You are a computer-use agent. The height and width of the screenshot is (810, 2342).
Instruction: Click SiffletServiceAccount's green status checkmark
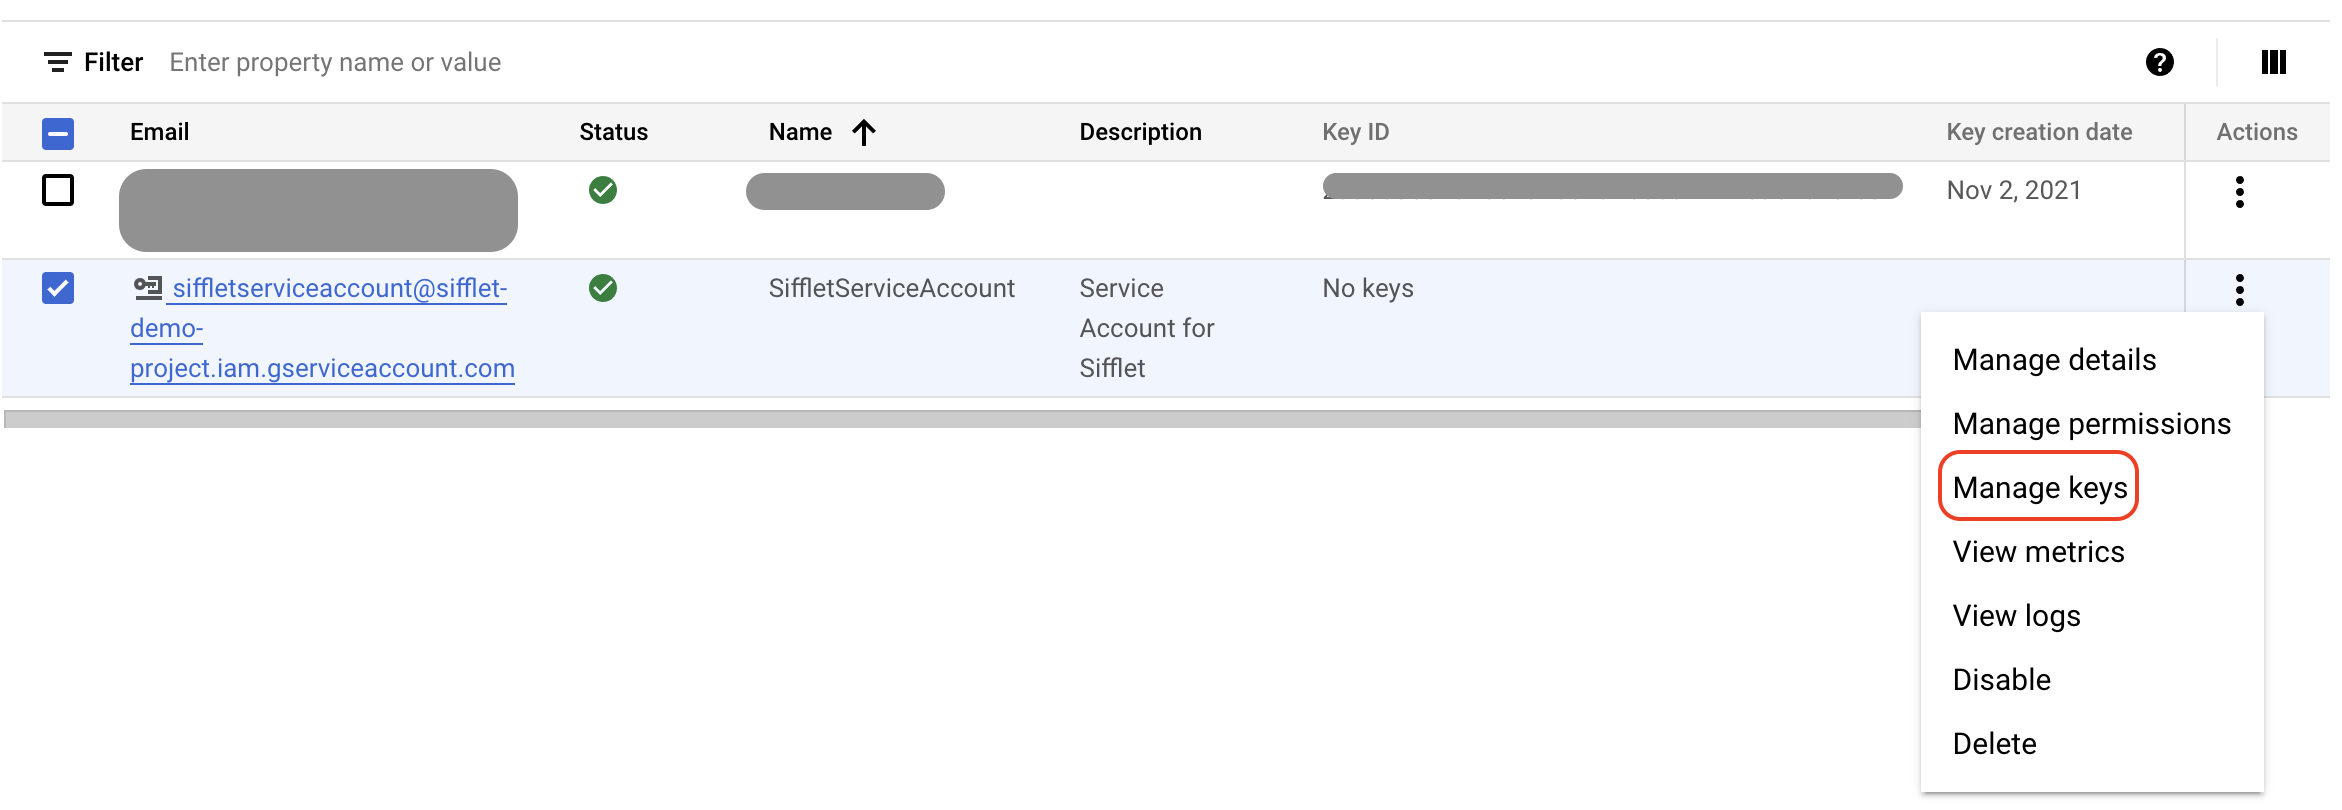(x=603, y=288)
